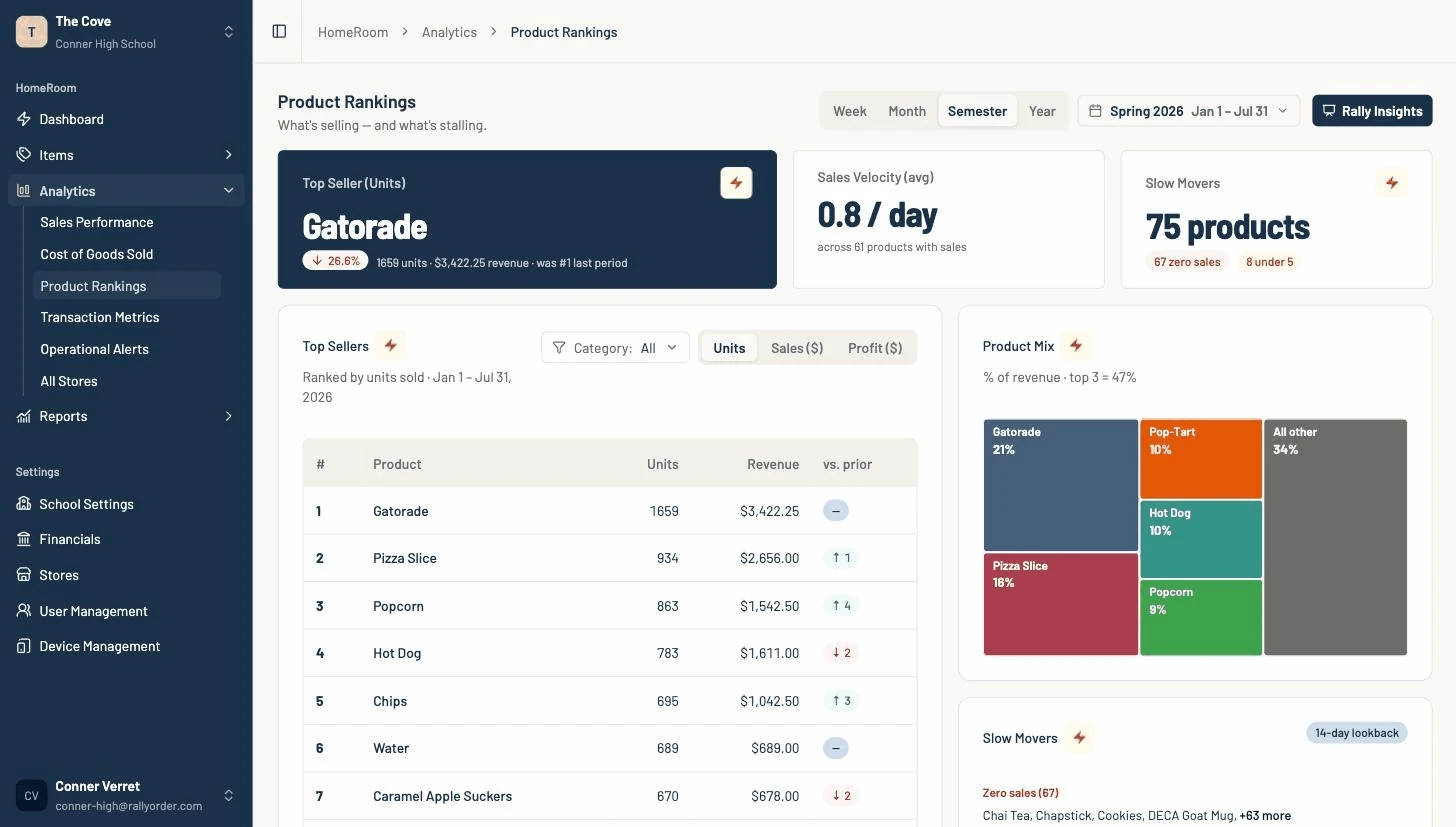
Task: Click the Device Management icon
Action: pos(24,646)
